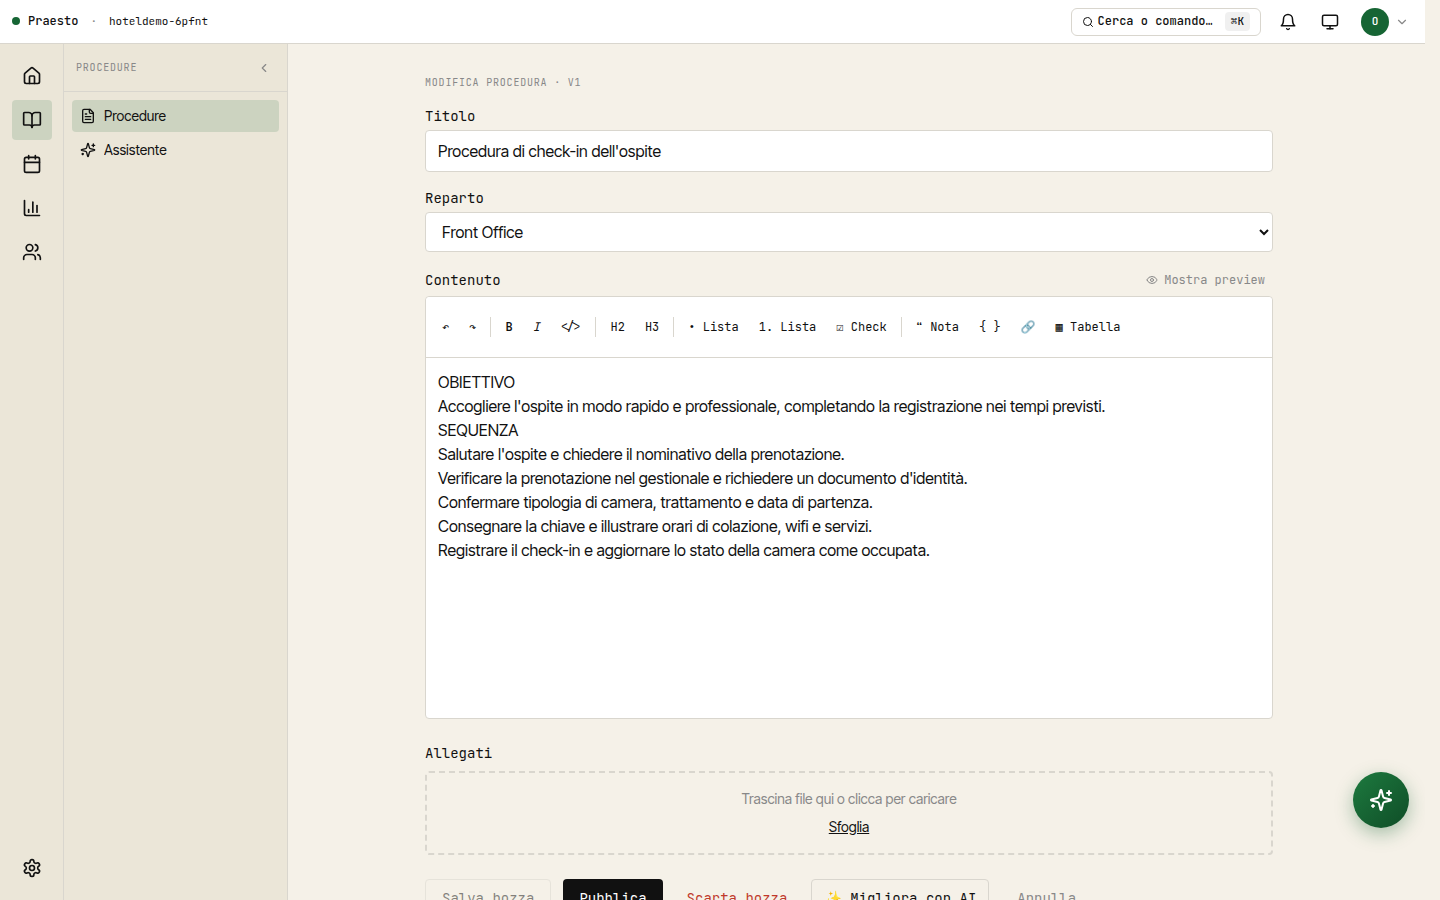1440x900 pixels.
Task: Insert a bulleted Lista
Action: 714,327
